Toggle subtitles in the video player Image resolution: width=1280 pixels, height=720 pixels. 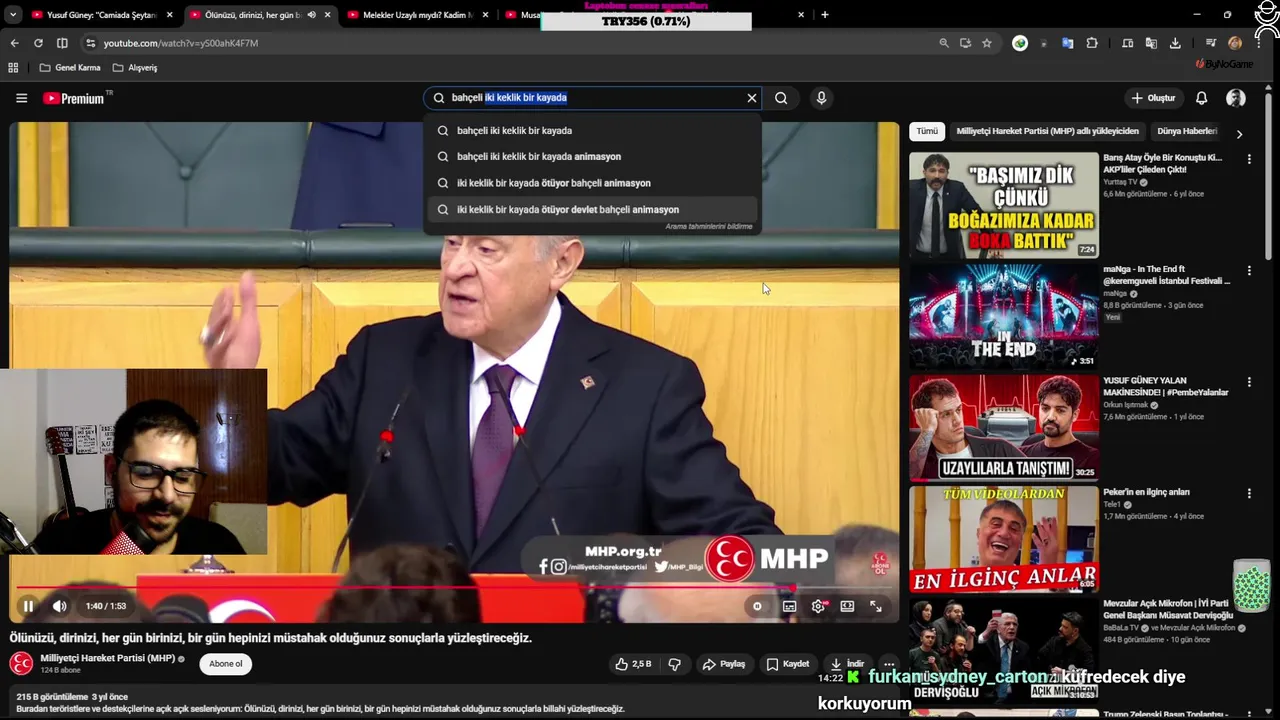[789, 606]
